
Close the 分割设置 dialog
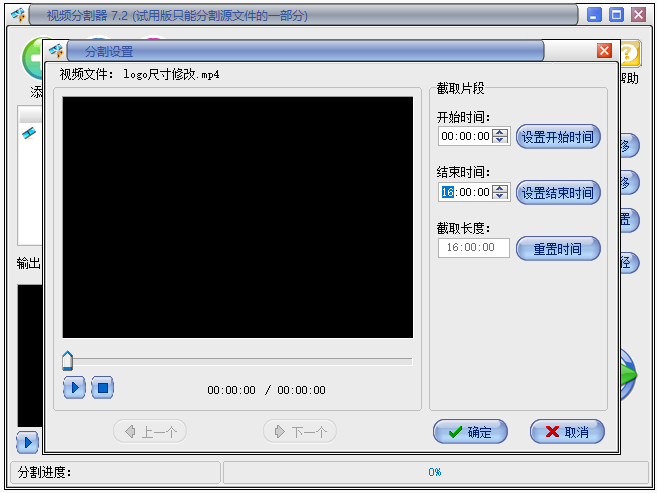click(604, 51)
